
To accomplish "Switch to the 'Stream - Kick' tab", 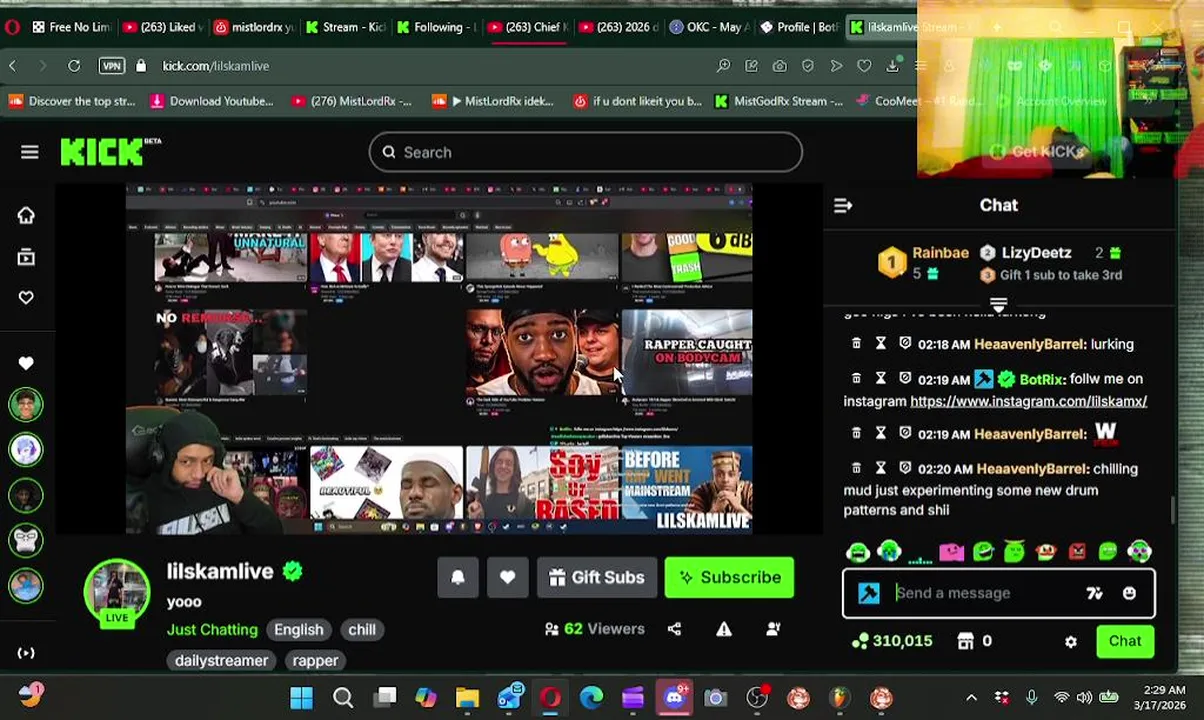I will click(345, 27).
